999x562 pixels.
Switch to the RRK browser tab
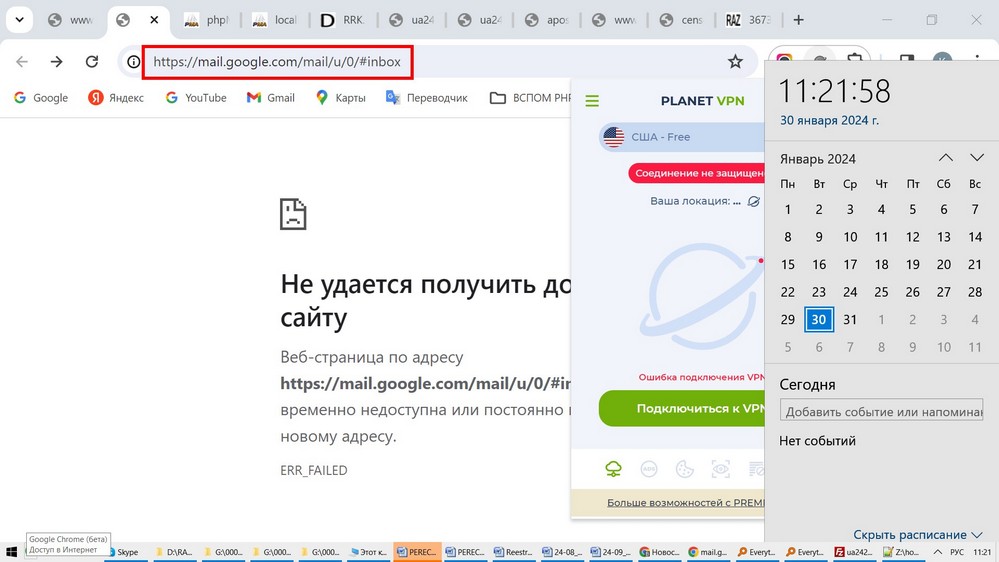[343, 20]
